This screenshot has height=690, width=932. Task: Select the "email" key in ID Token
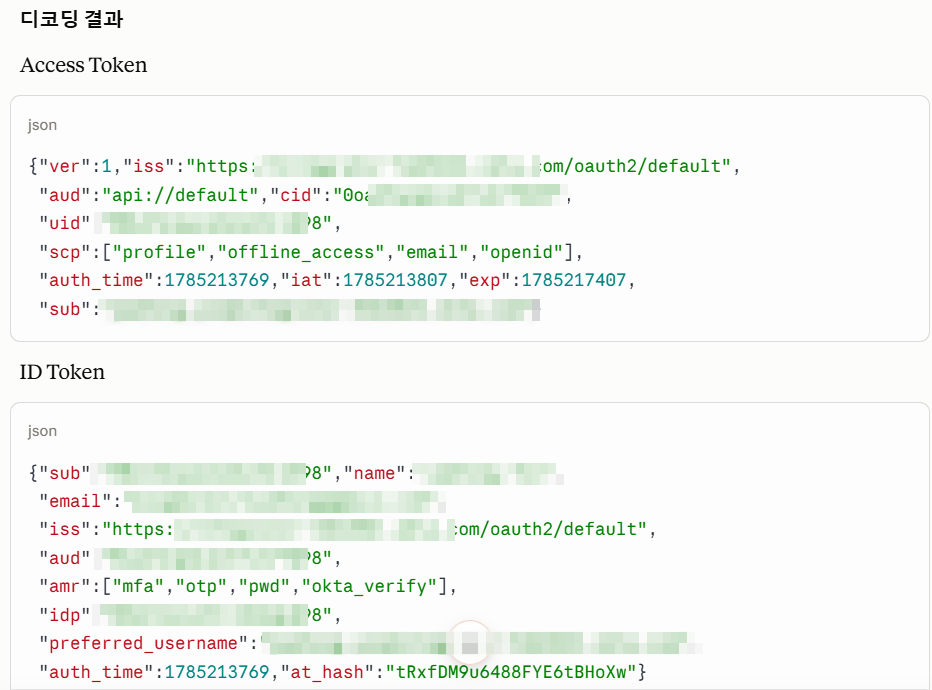[75, 501]
